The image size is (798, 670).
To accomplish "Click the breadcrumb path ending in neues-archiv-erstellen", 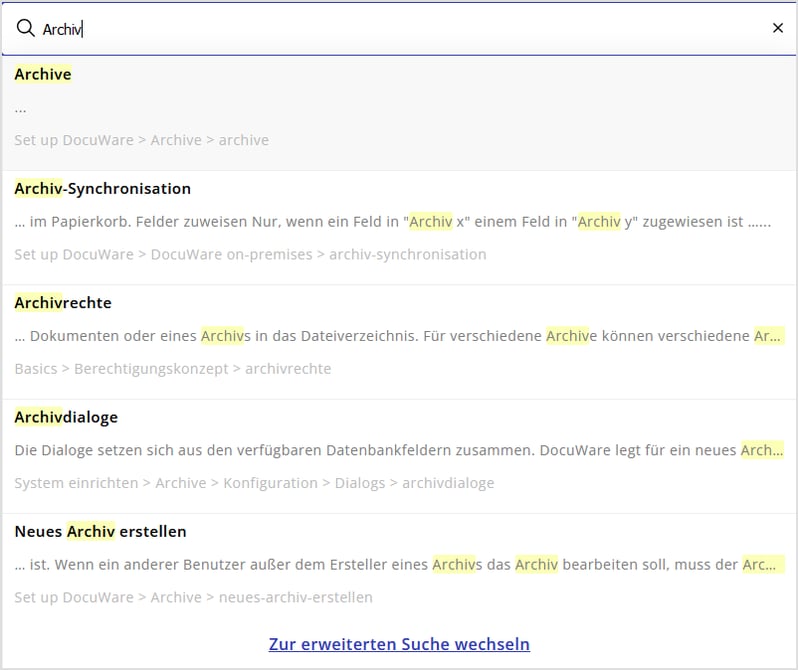I will tap(193, 597).
